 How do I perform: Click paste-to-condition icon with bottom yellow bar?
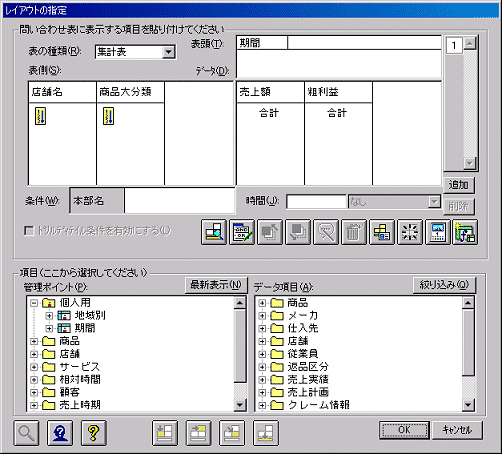click(266, 433)
